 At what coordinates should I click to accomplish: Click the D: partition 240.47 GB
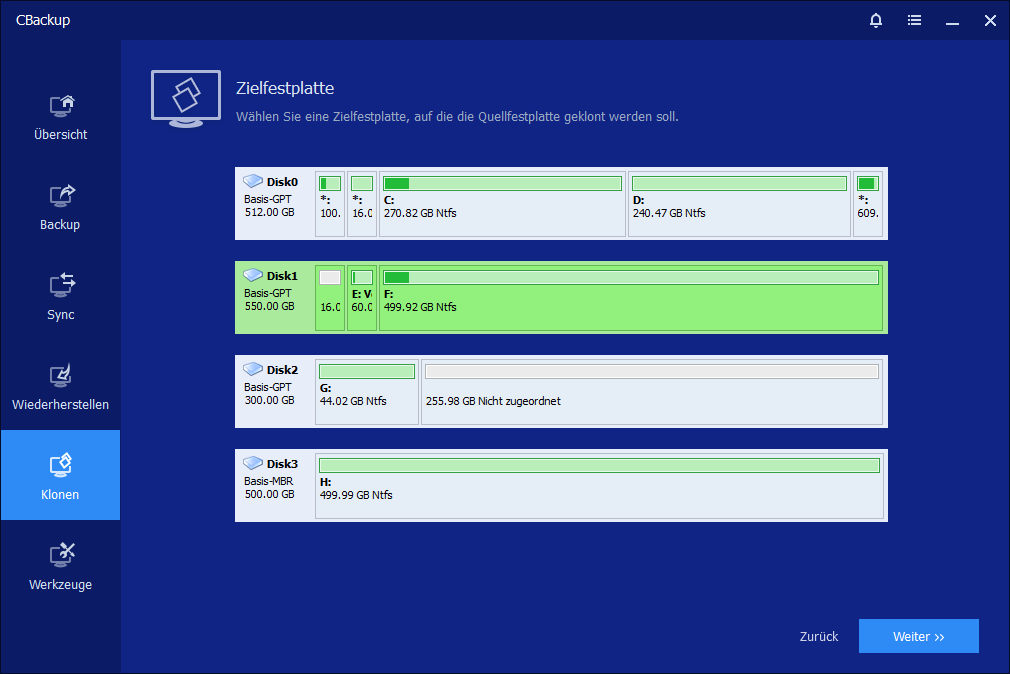click(739, 204)
